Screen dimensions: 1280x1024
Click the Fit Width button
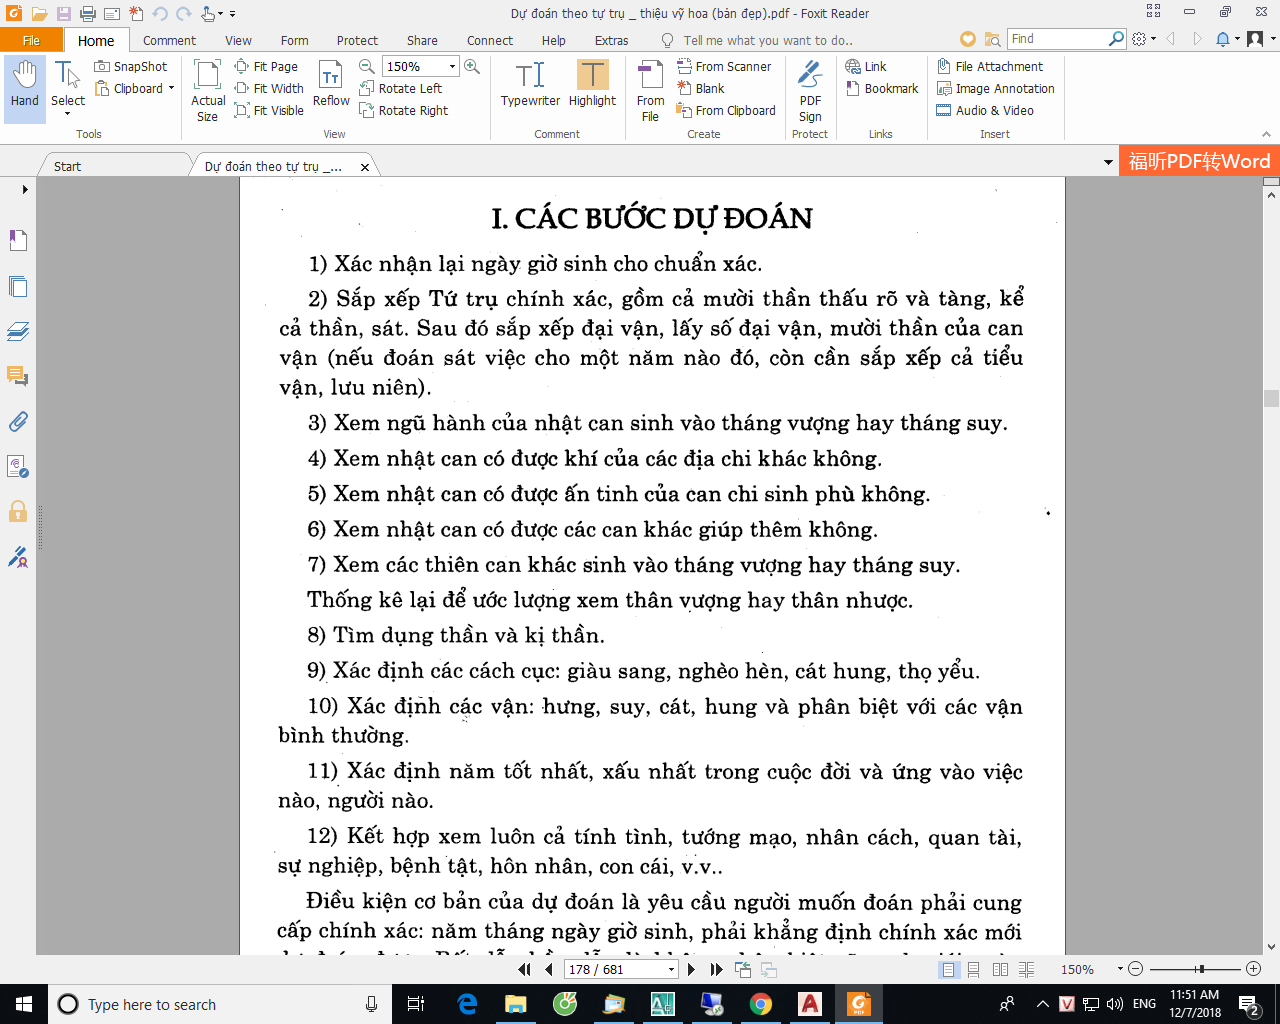click(269, 88)
